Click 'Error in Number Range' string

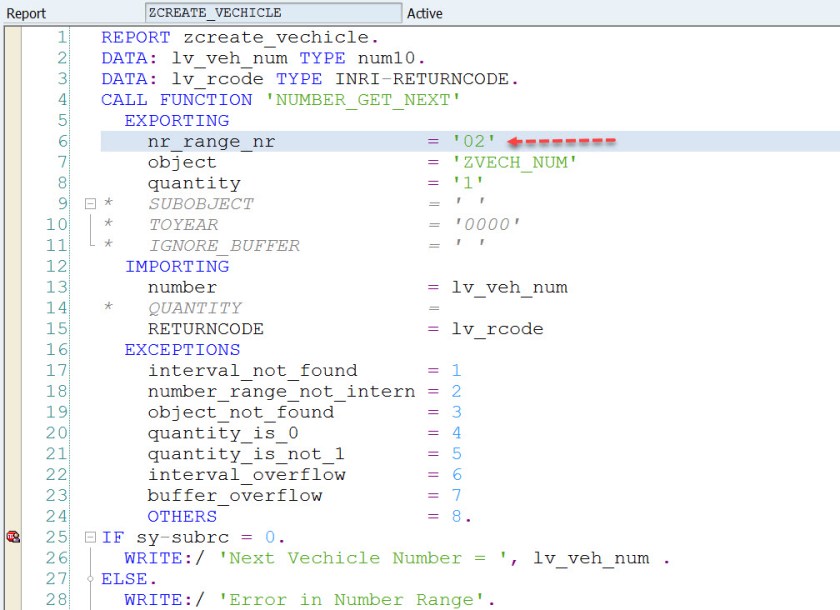pos(352,600)
